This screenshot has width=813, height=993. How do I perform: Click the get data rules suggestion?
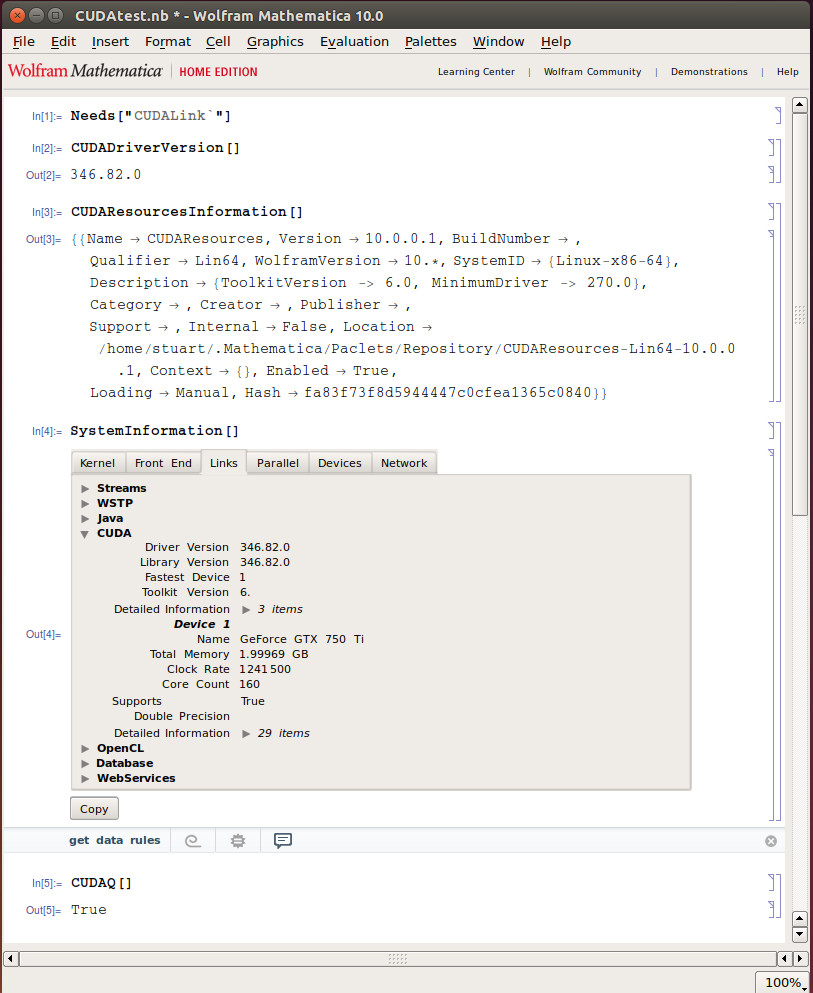[115, 840]
